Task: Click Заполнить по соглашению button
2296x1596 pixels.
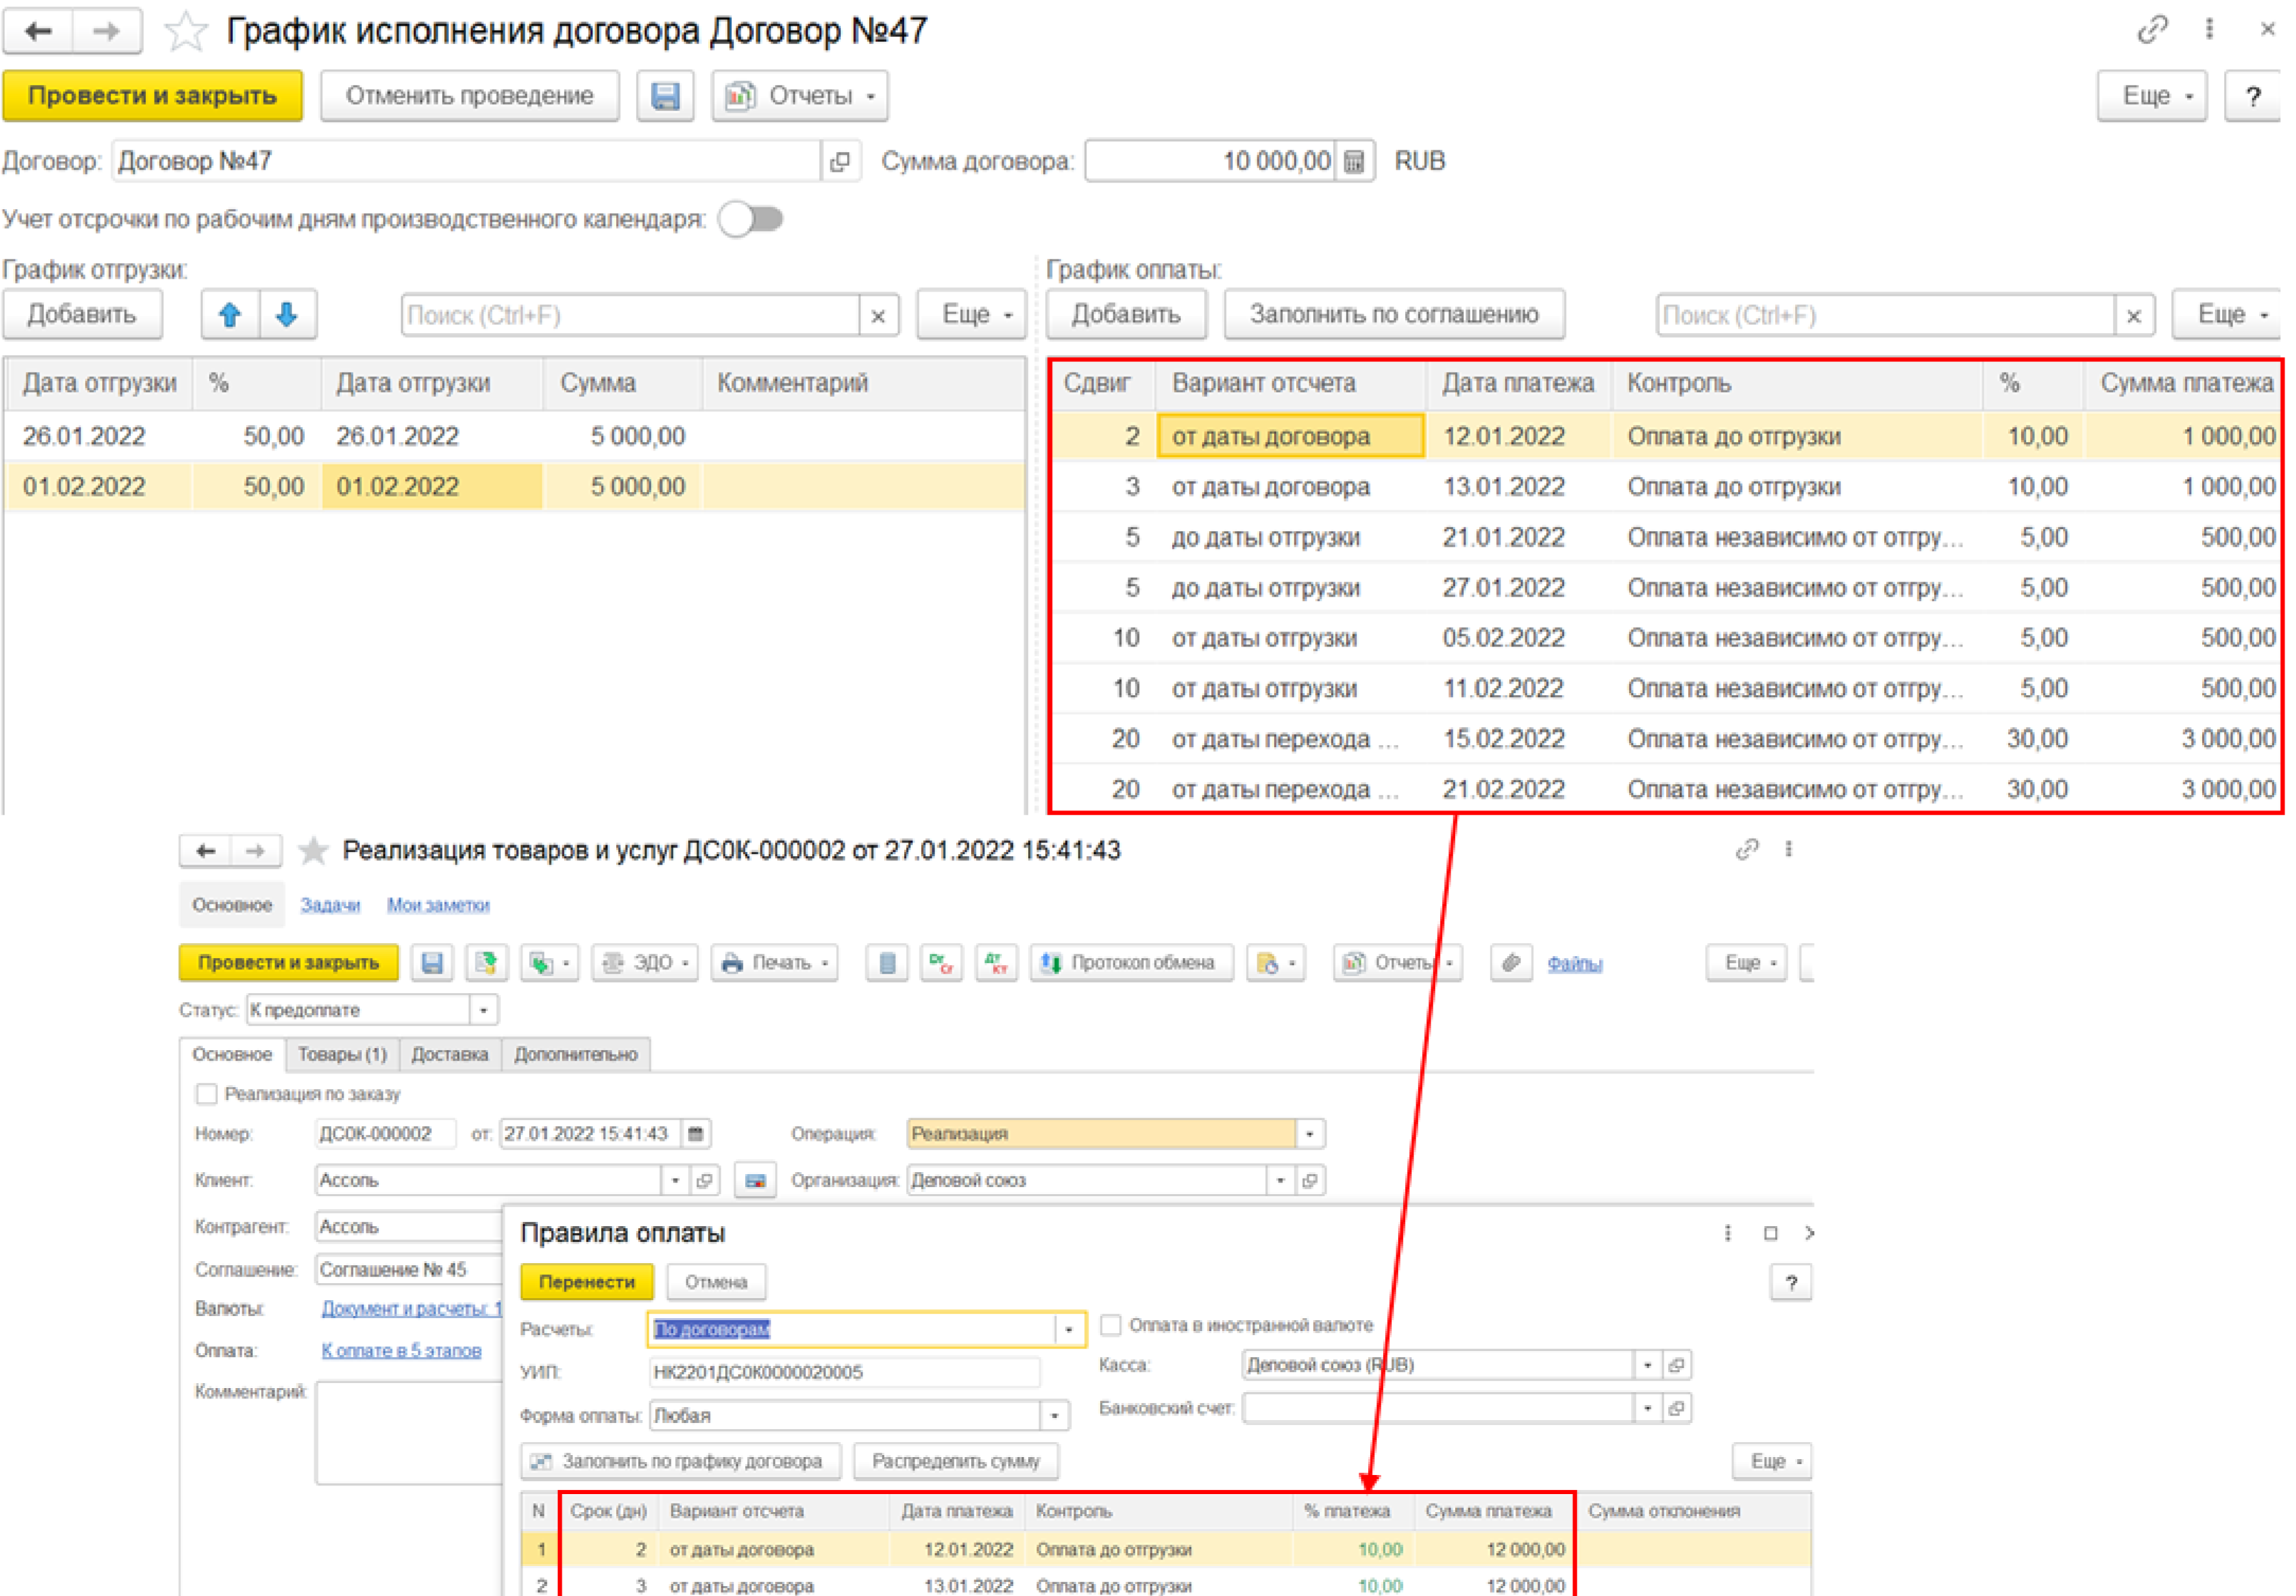Action: [x=1393, y=315]
